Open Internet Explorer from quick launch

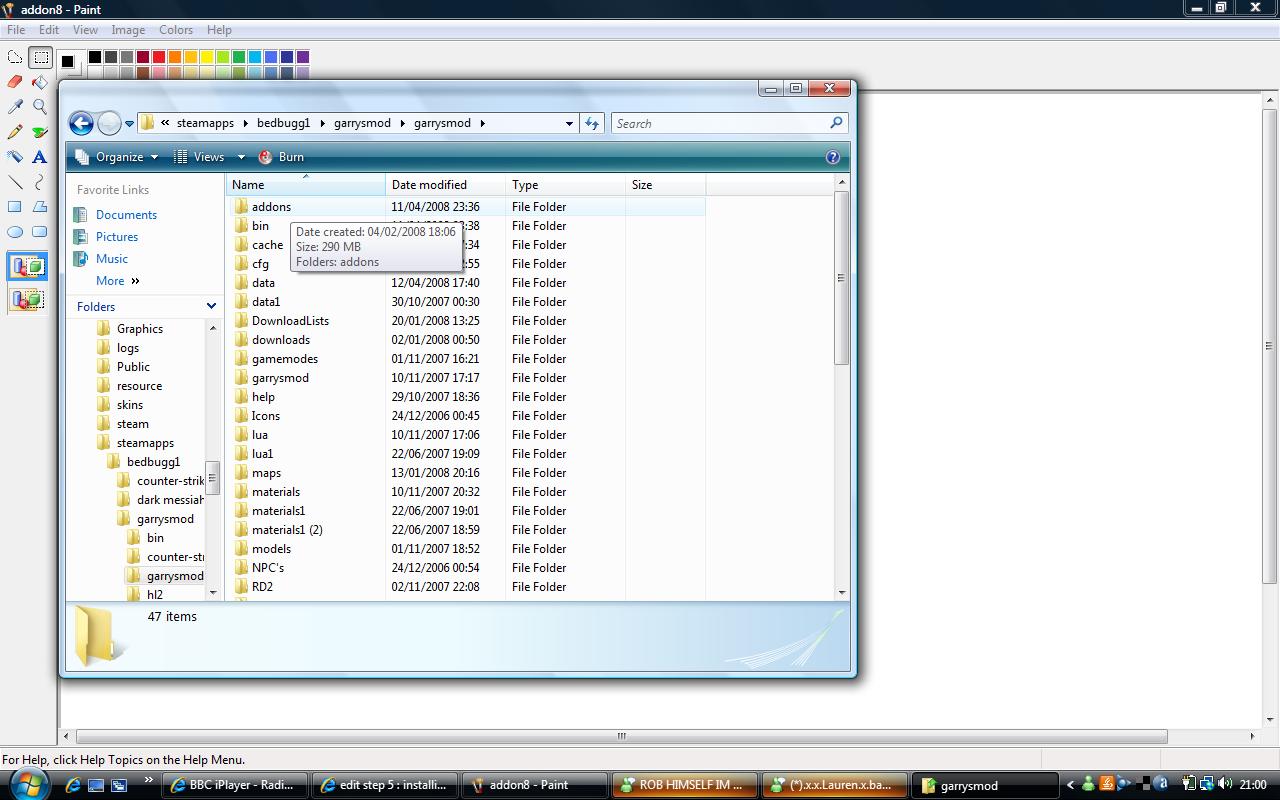point(73,785)
